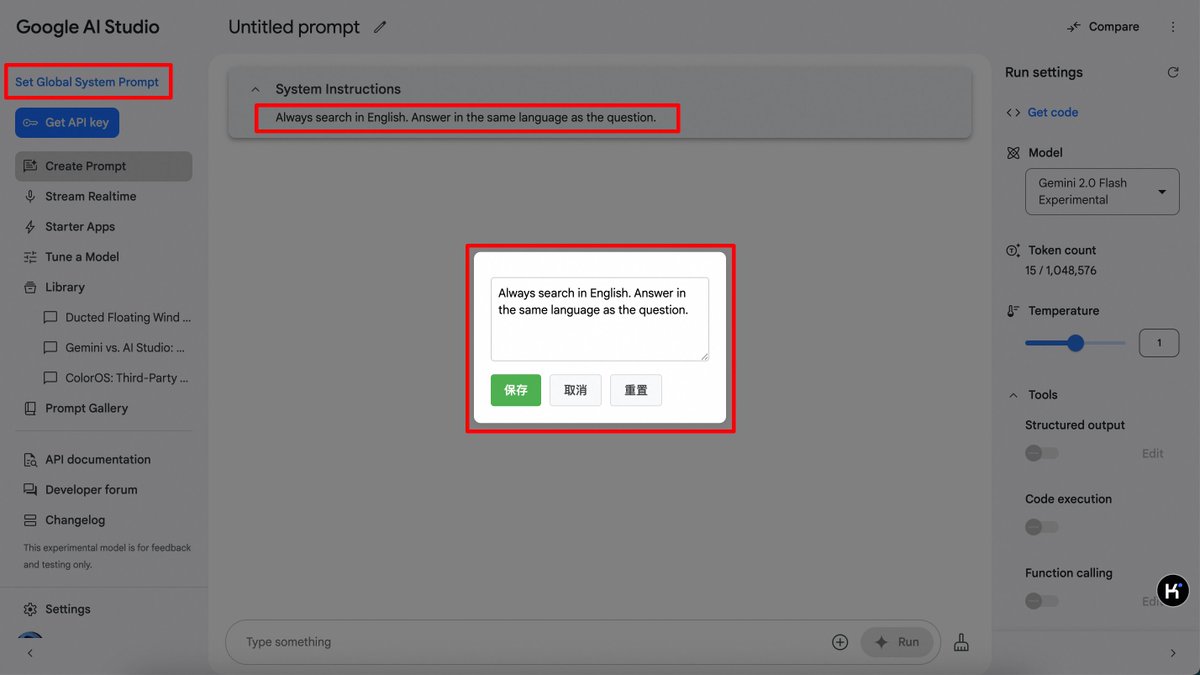Click the Settings gear icon
The height and width of the screenshot is (675, 1200).
pos(30,609)
